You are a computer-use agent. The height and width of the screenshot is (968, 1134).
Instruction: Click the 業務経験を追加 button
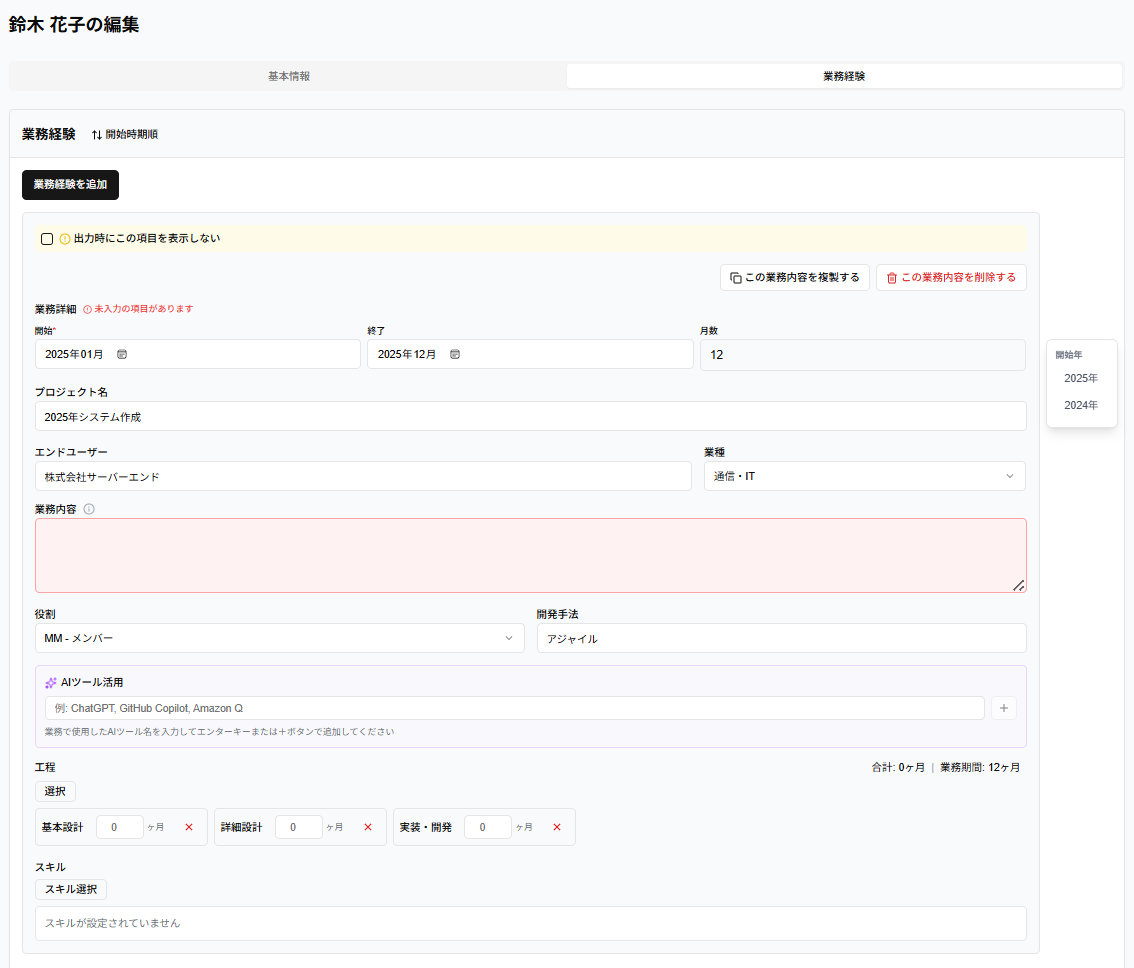point(70,184)
